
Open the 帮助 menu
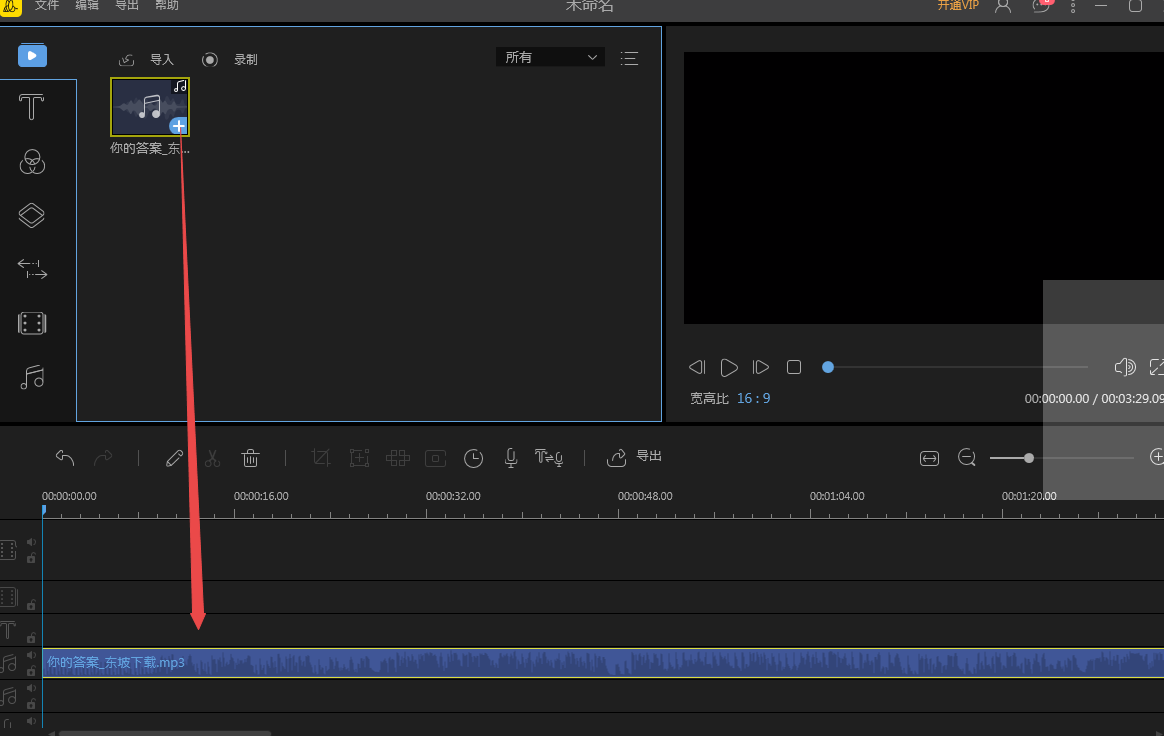pyautogui.click(x=167, y=6)
